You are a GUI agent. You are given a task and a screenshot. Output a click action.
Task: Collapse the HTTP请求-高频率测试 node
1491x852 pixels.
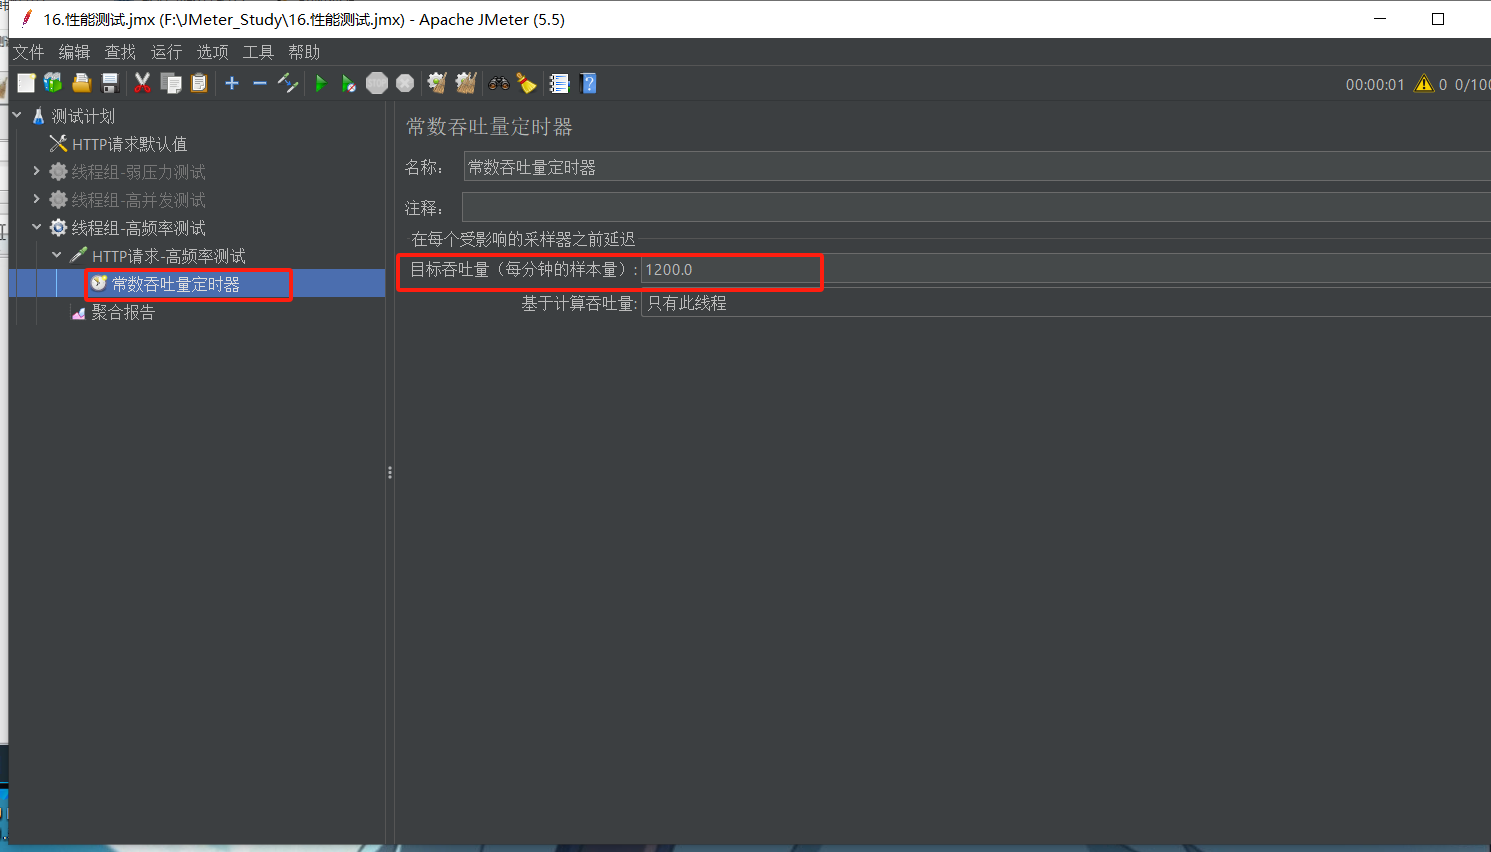[x=57, y=255]
